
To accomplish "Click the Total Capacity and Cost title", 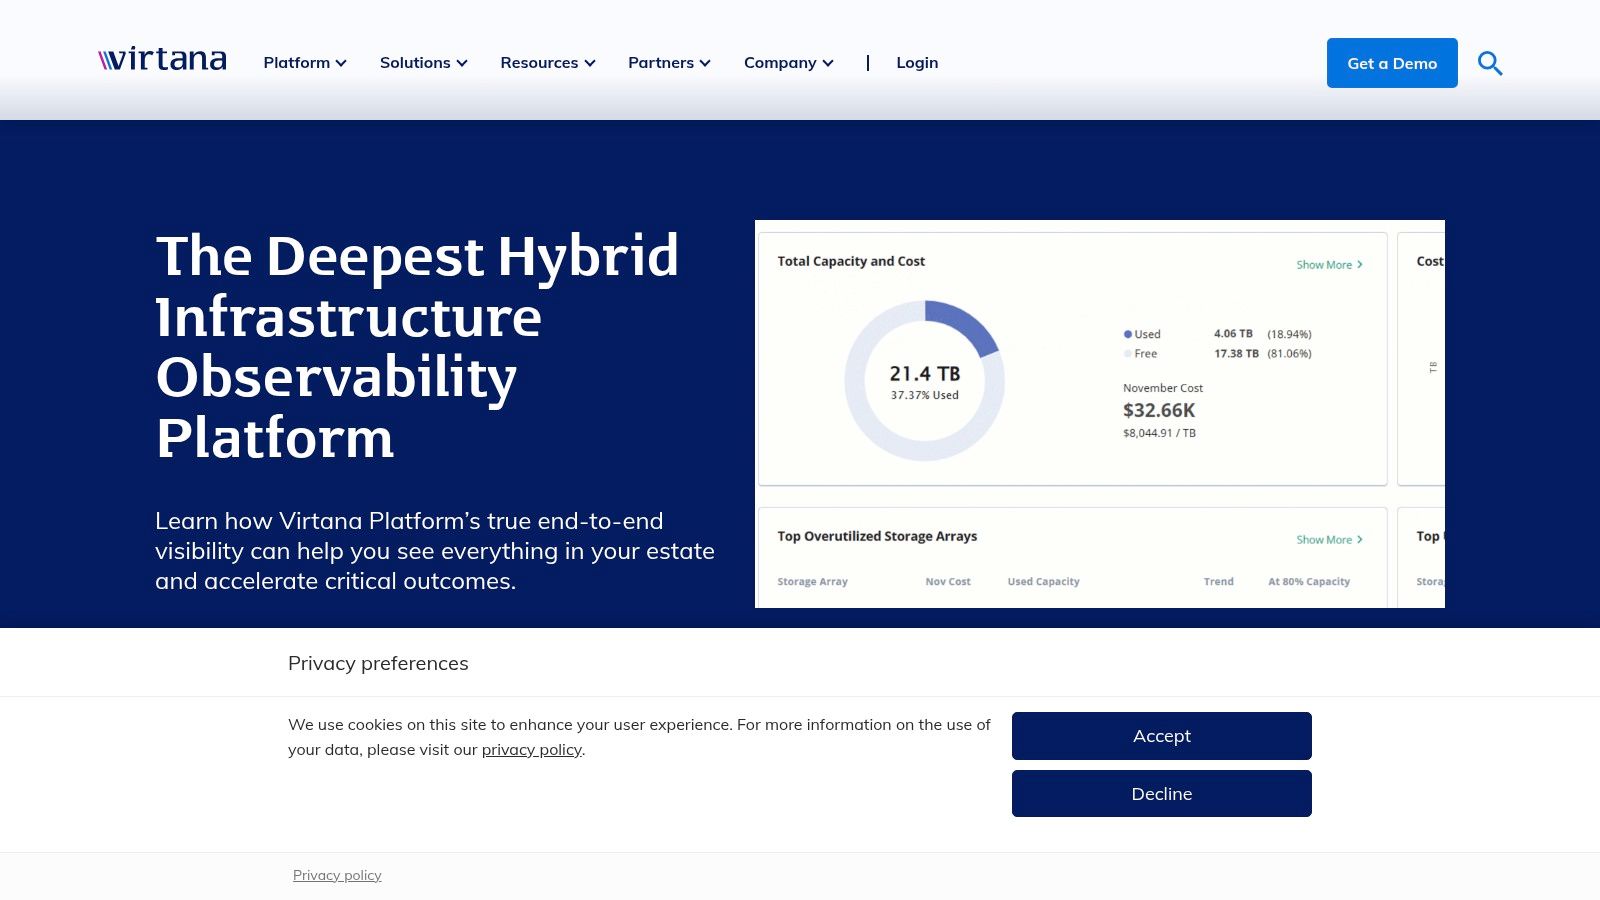I will (851, 261).
